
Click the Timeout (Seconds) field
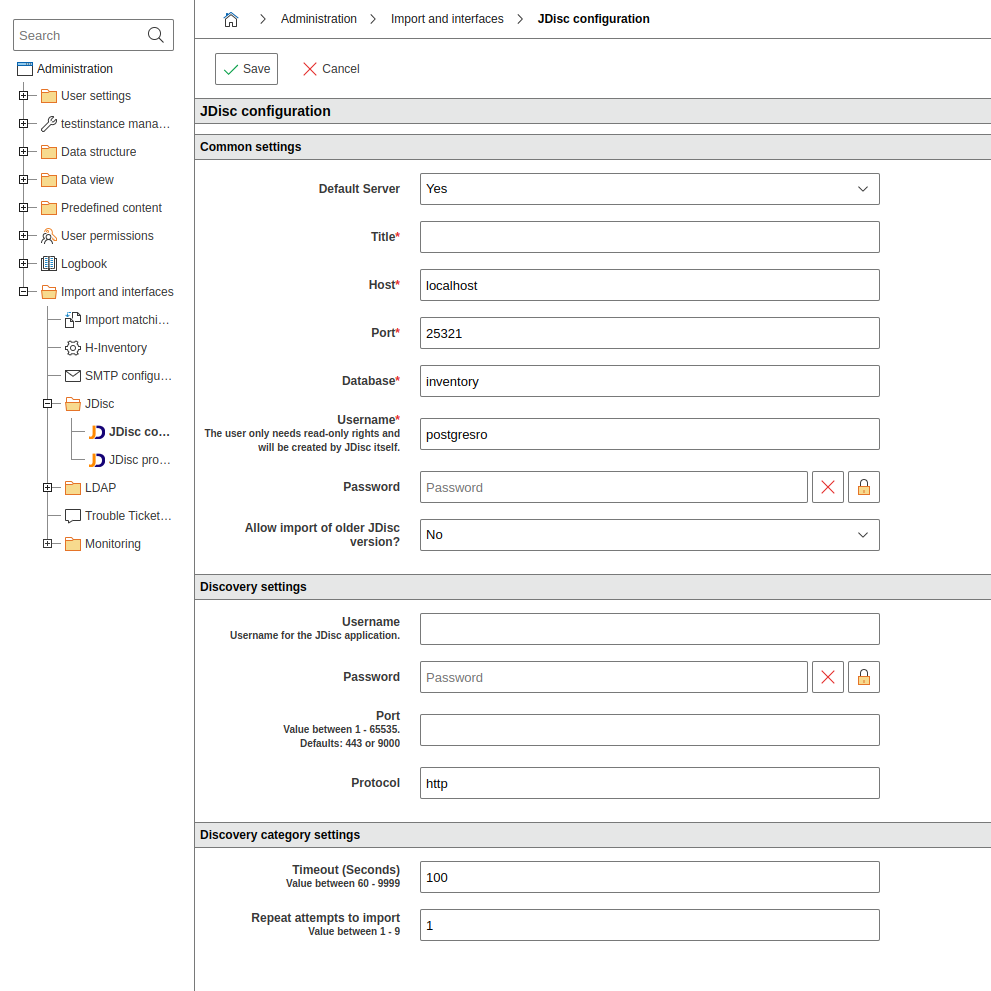coord(650,877)
